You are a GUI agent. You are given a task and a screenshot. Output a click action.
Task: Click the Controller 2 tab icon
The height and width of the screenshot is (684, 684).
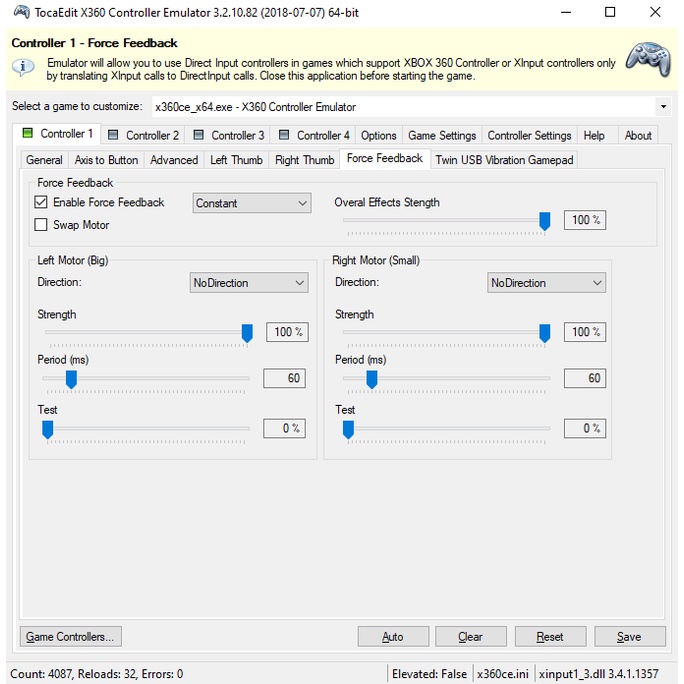pos(113,135)
